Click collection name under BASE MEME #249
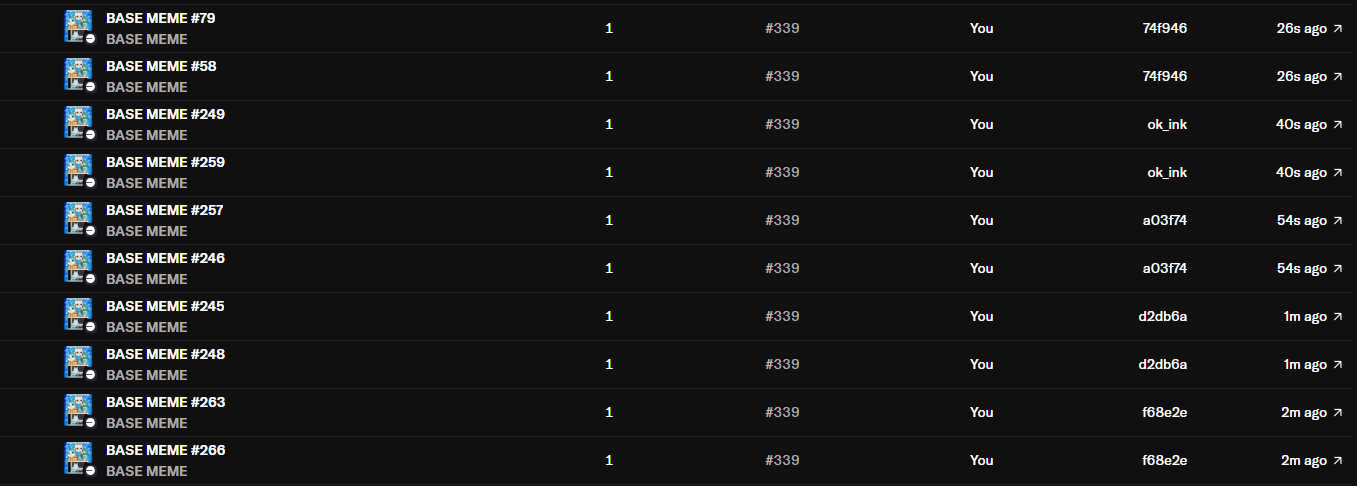 (x=146, y=135)
